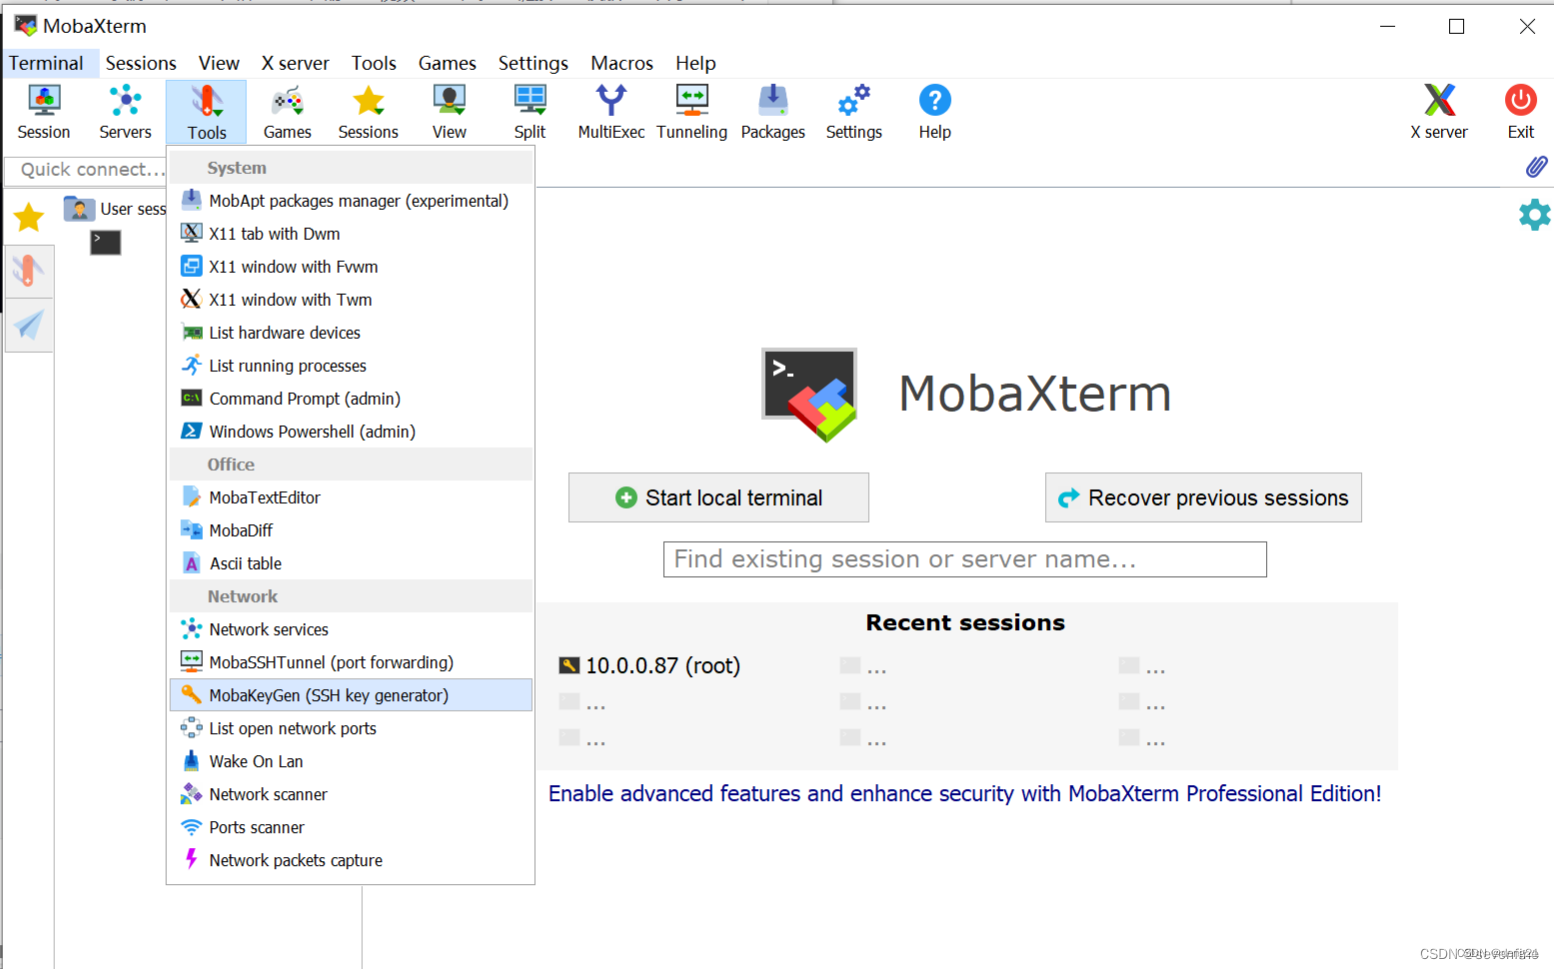Select Wake On Lan
Viewport: 1554px width, 969px height.
351,762
